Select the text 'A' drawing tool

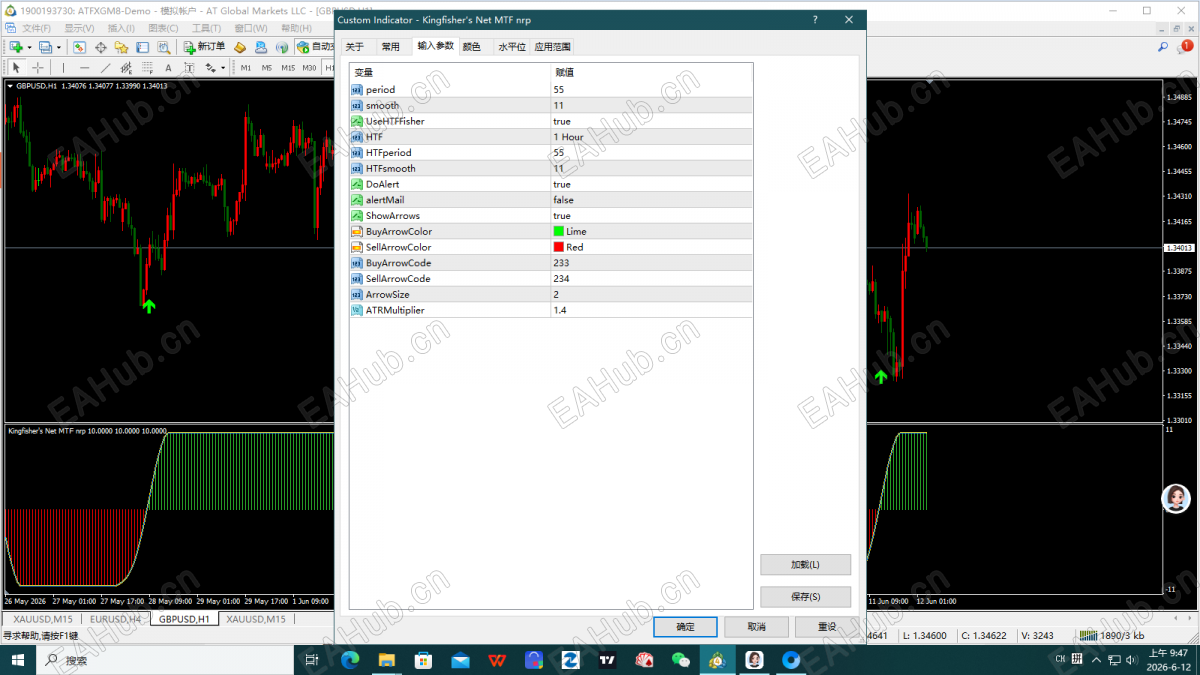click(x=168, y=68)
